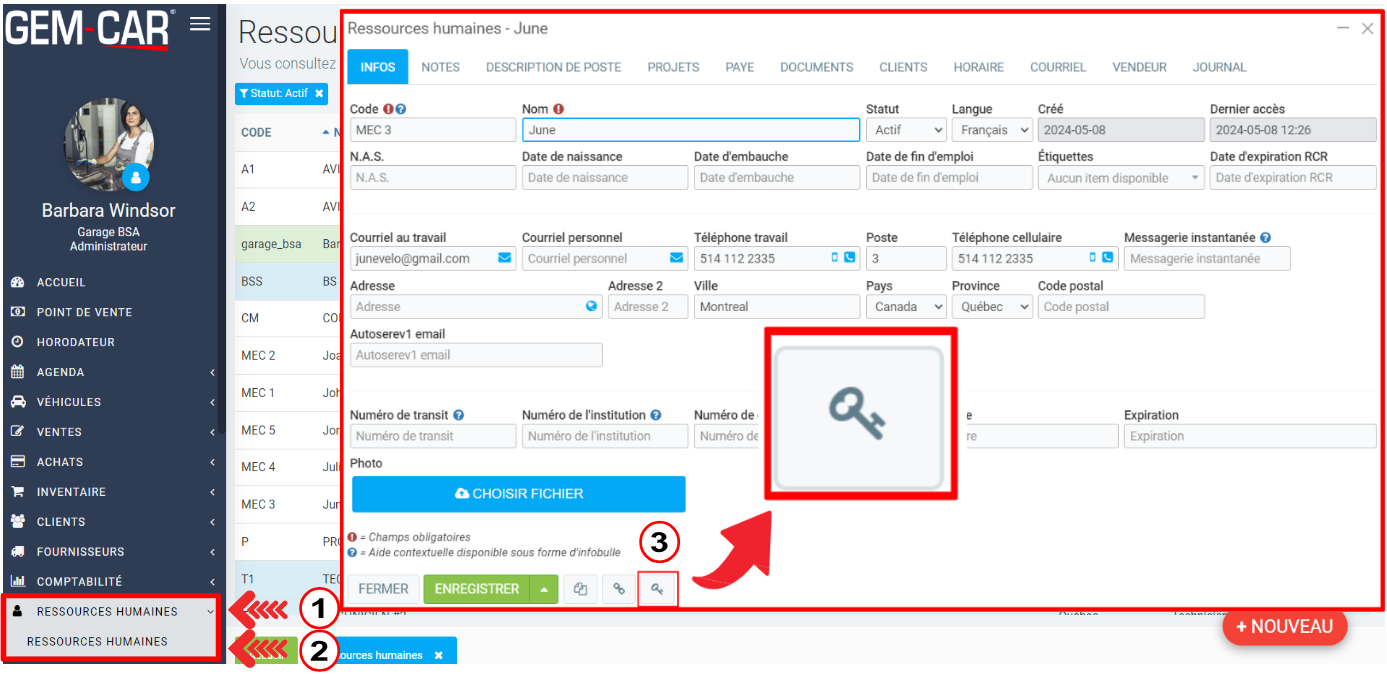Viewport: 1387px width, 674px height.
Task: Click the envelope icon in Courriel au travail
Action: [x=504, y=258]
